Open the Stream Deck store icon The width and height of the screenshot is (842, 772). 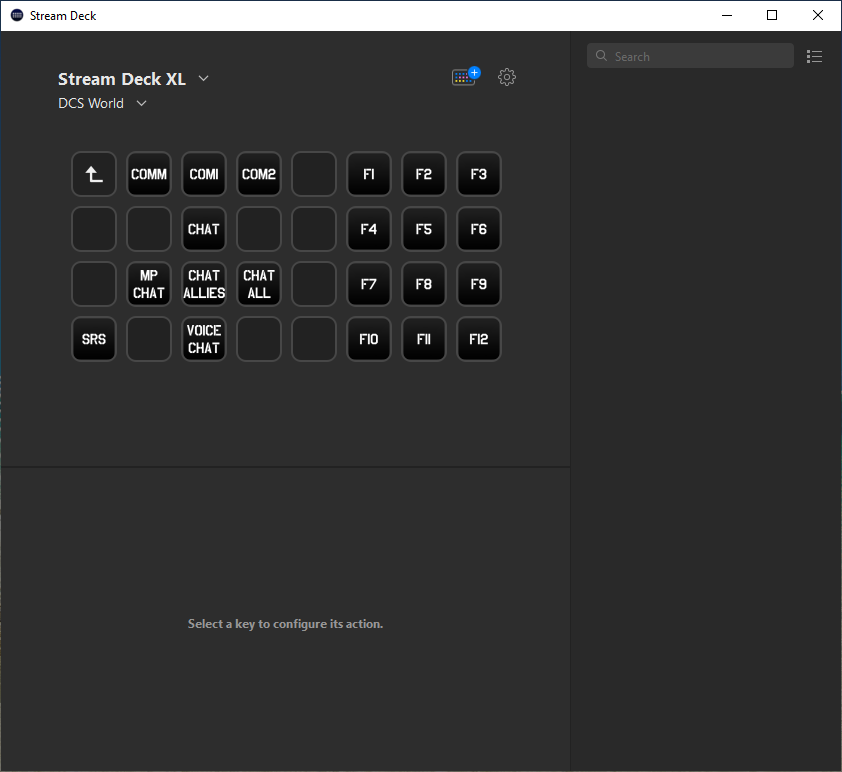click(465, 77)
